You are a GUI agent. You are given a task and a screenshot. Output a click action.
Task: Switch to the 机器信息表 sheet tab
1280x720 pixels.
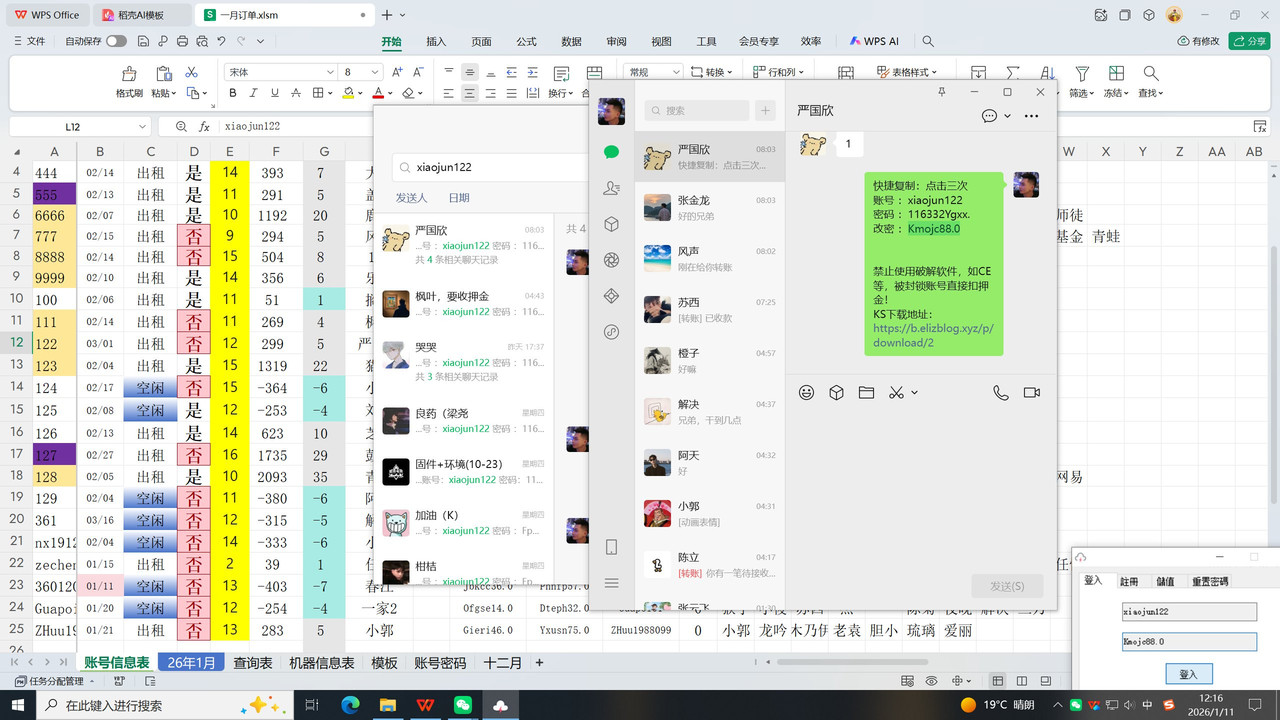tap(321, 663)
